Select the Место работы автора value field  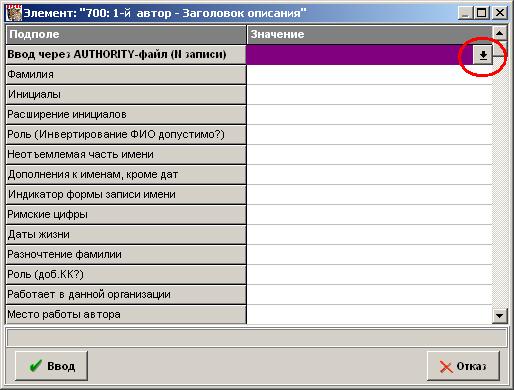369,315
